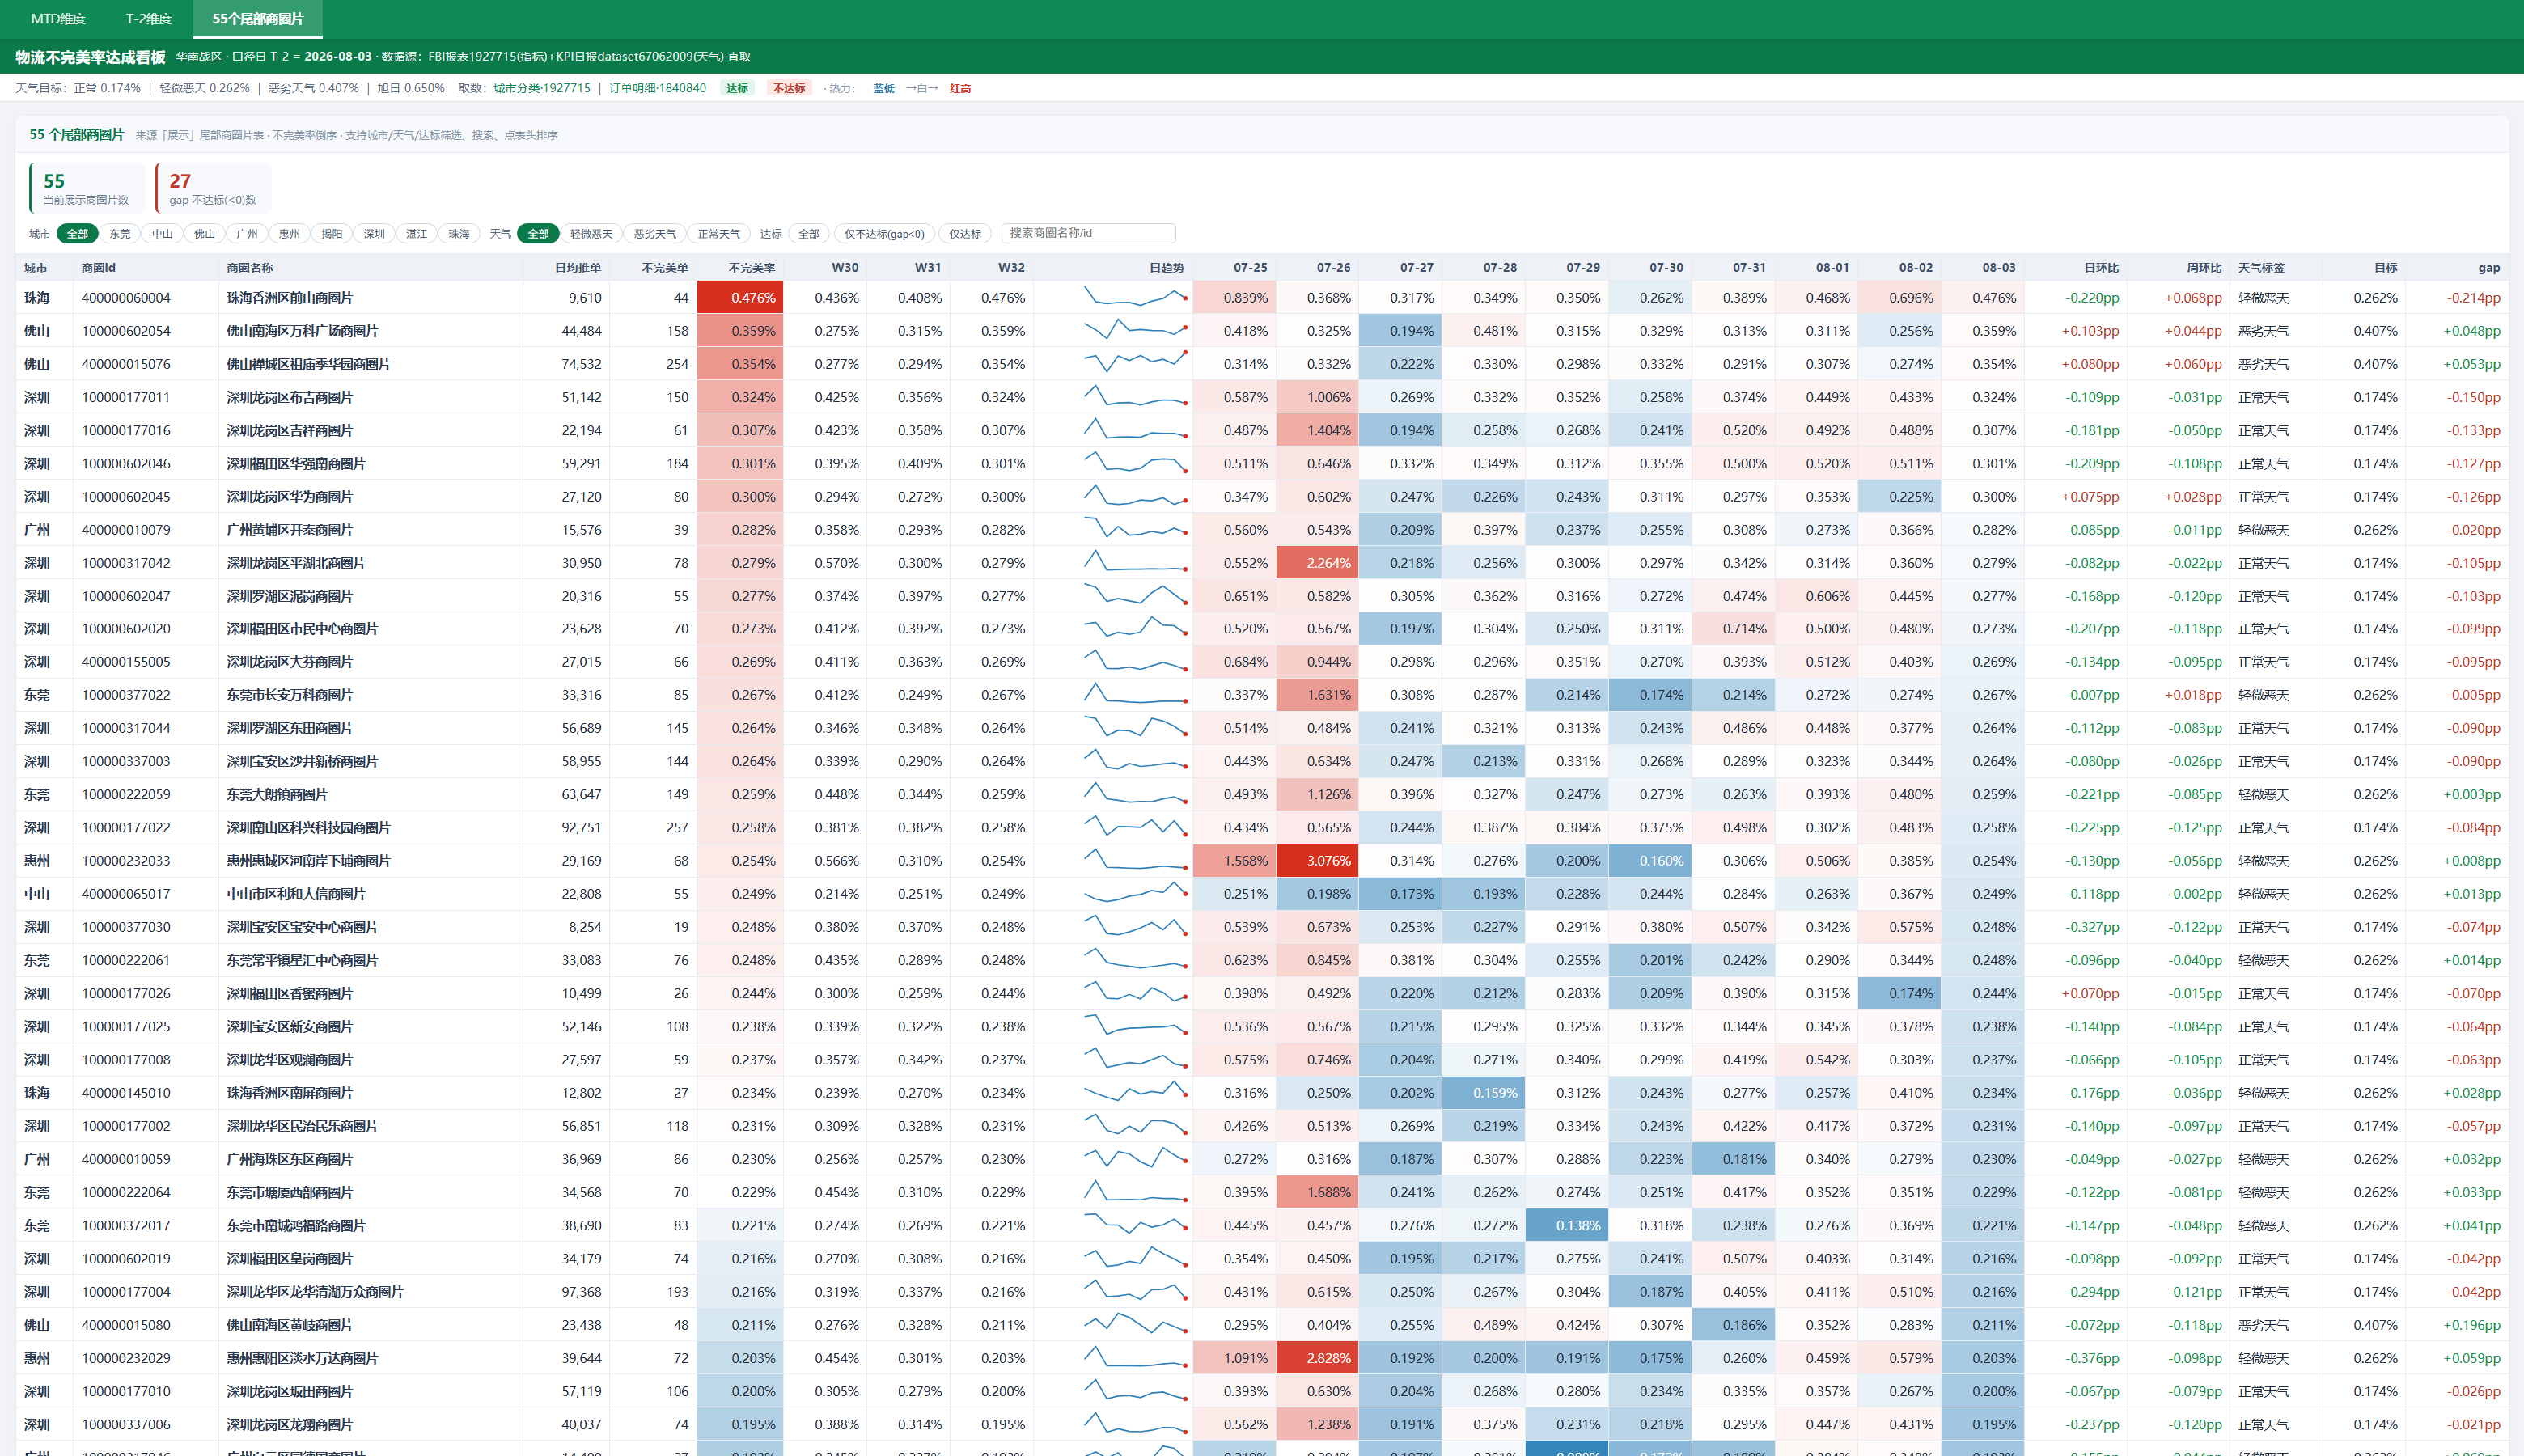Filter weather by 恶劣天气
The height and width of the screenshot is (1456, 2524).
coord(655,234)
